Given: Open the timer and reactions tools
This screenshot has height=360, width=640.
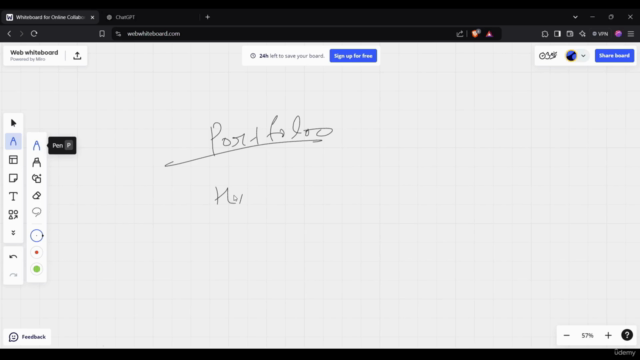Looking at the screenshot, I should click(x=547, y=56).
